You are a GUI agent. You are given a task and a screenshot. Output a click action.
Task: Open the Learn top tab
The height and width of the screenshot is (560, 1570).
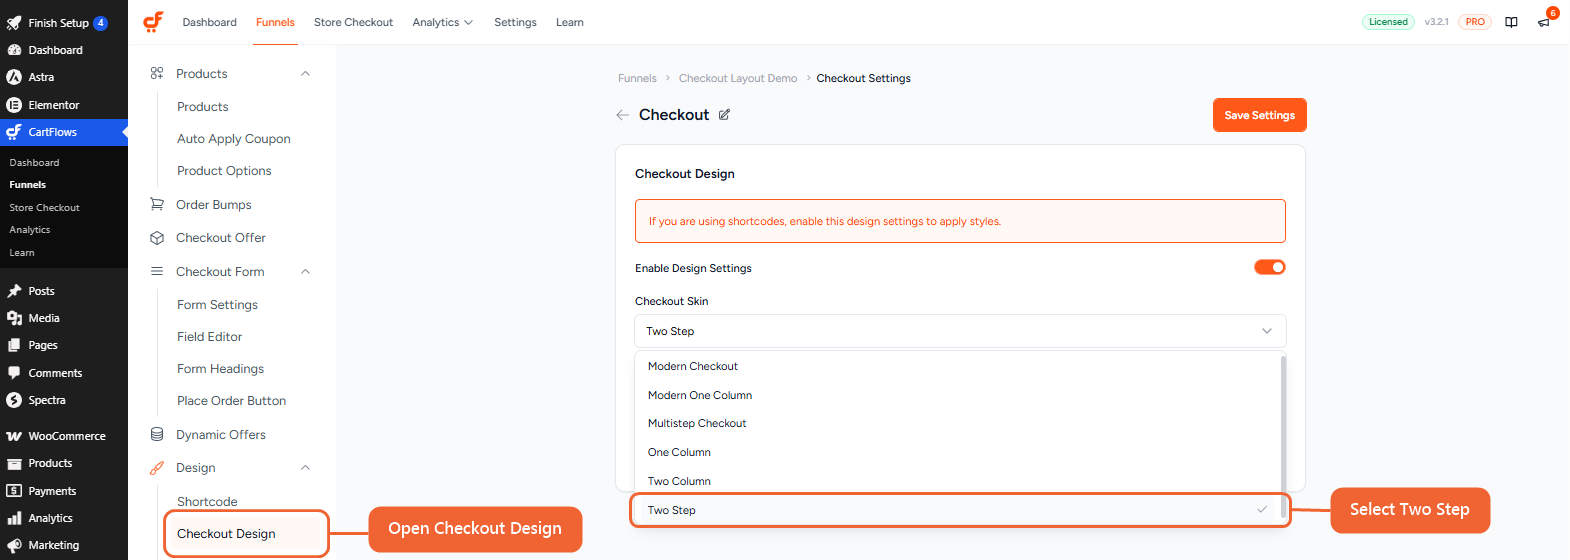click(x=570, y=22)
